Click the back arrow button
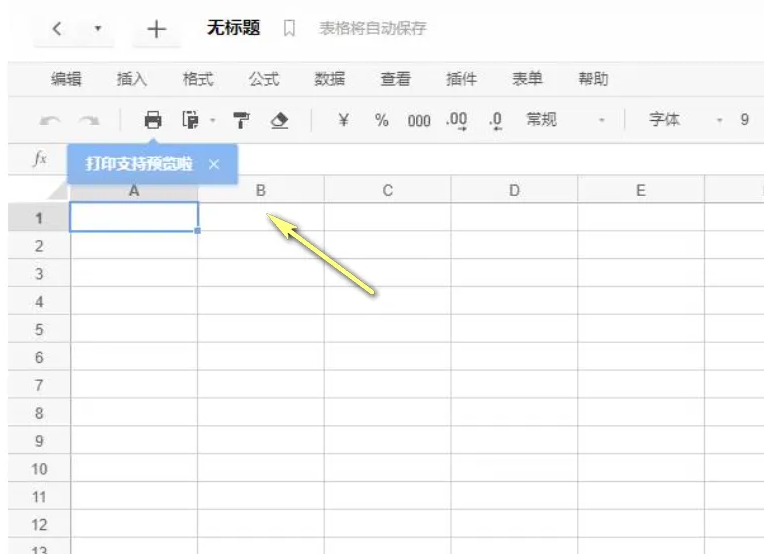The height and width of the screenshot is (554, 764). tap(57, 29)
